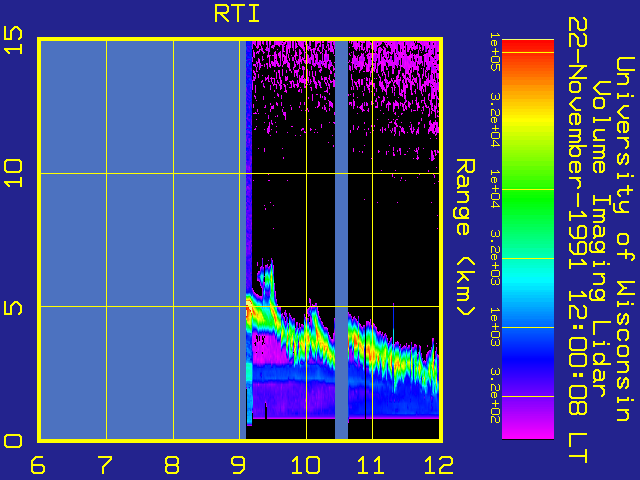
Task: Click the time axis label 6
Action: coord(38,464)
